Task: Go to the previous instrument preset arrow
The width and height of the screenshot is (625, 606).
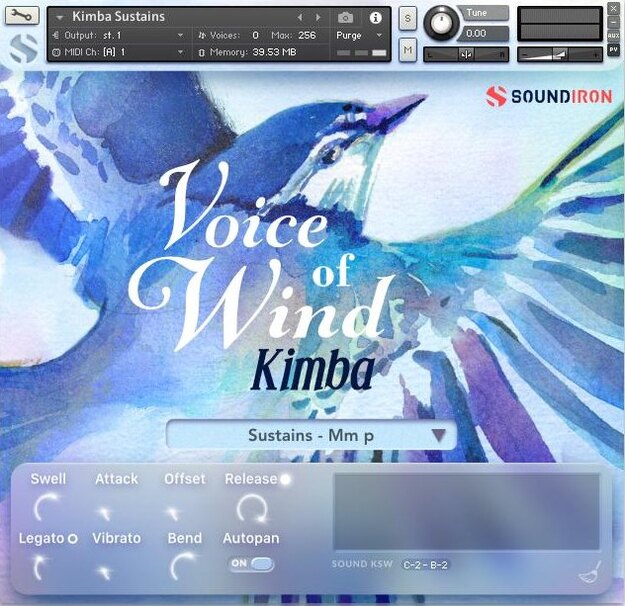Action: coord(300,17)
